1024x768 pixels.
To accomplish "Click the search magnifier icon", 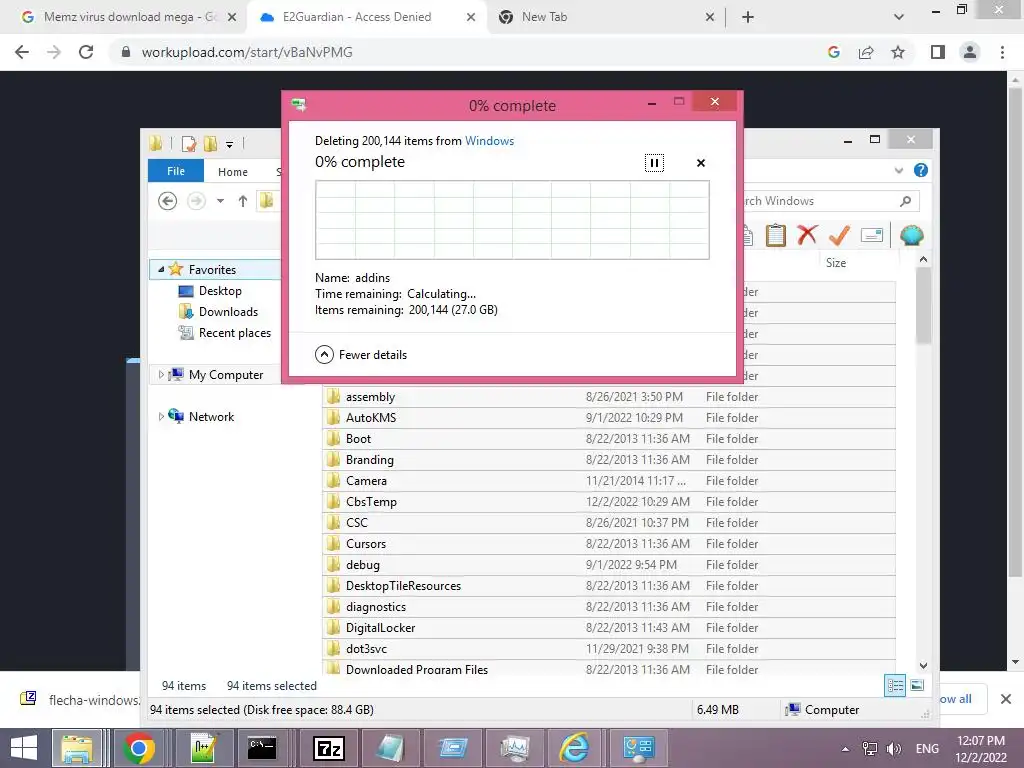I will click(x=905, y=201).
